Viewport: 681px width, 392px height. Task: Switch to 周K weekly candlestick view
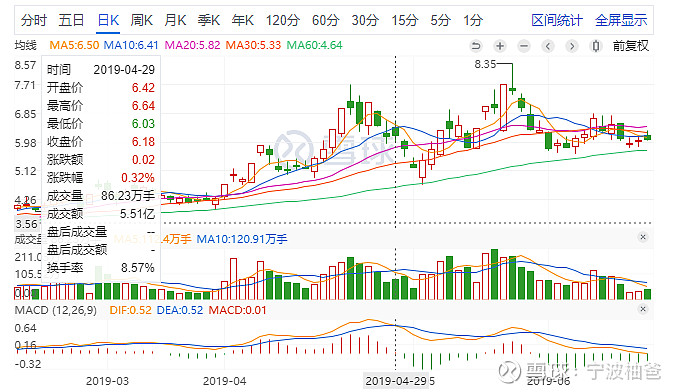click(x=142, y=20)
